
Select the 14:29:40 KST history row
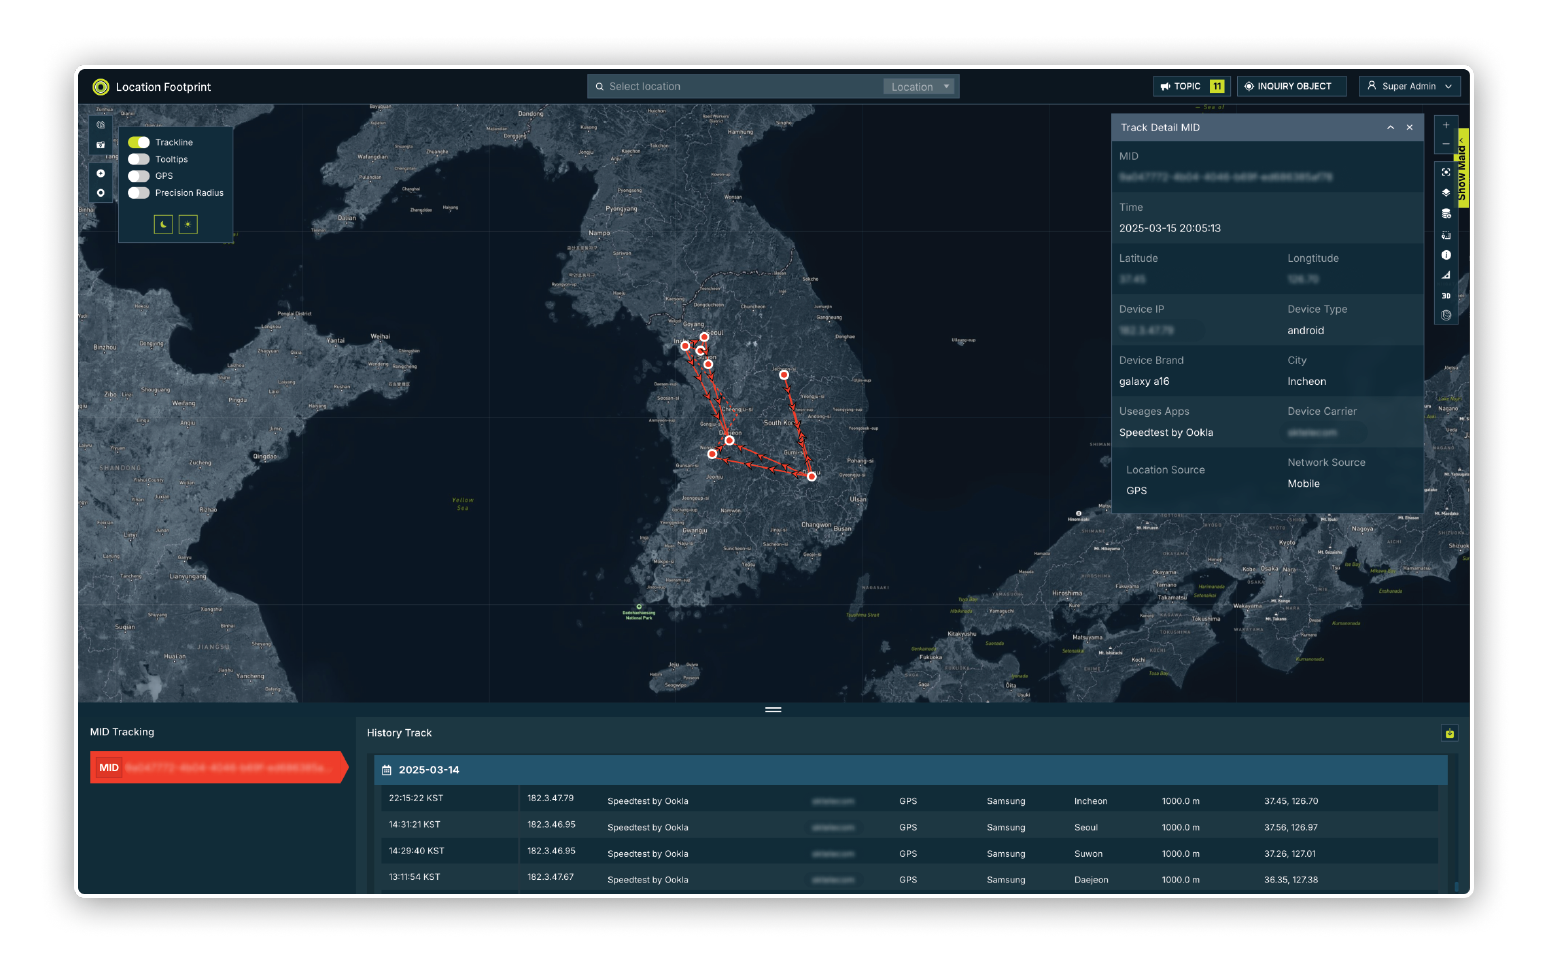(x=908, y=852)
